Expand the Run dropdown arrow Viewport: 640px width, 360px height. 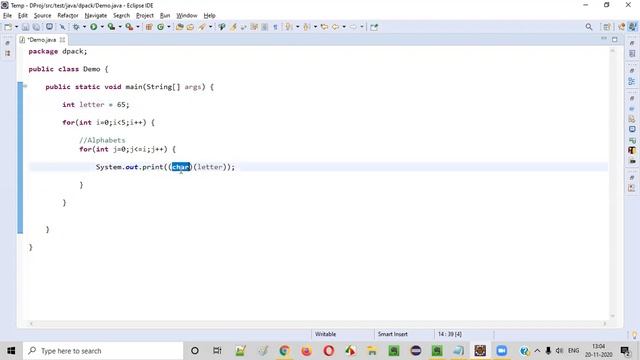pyautogui.click(x=102, y=27)
